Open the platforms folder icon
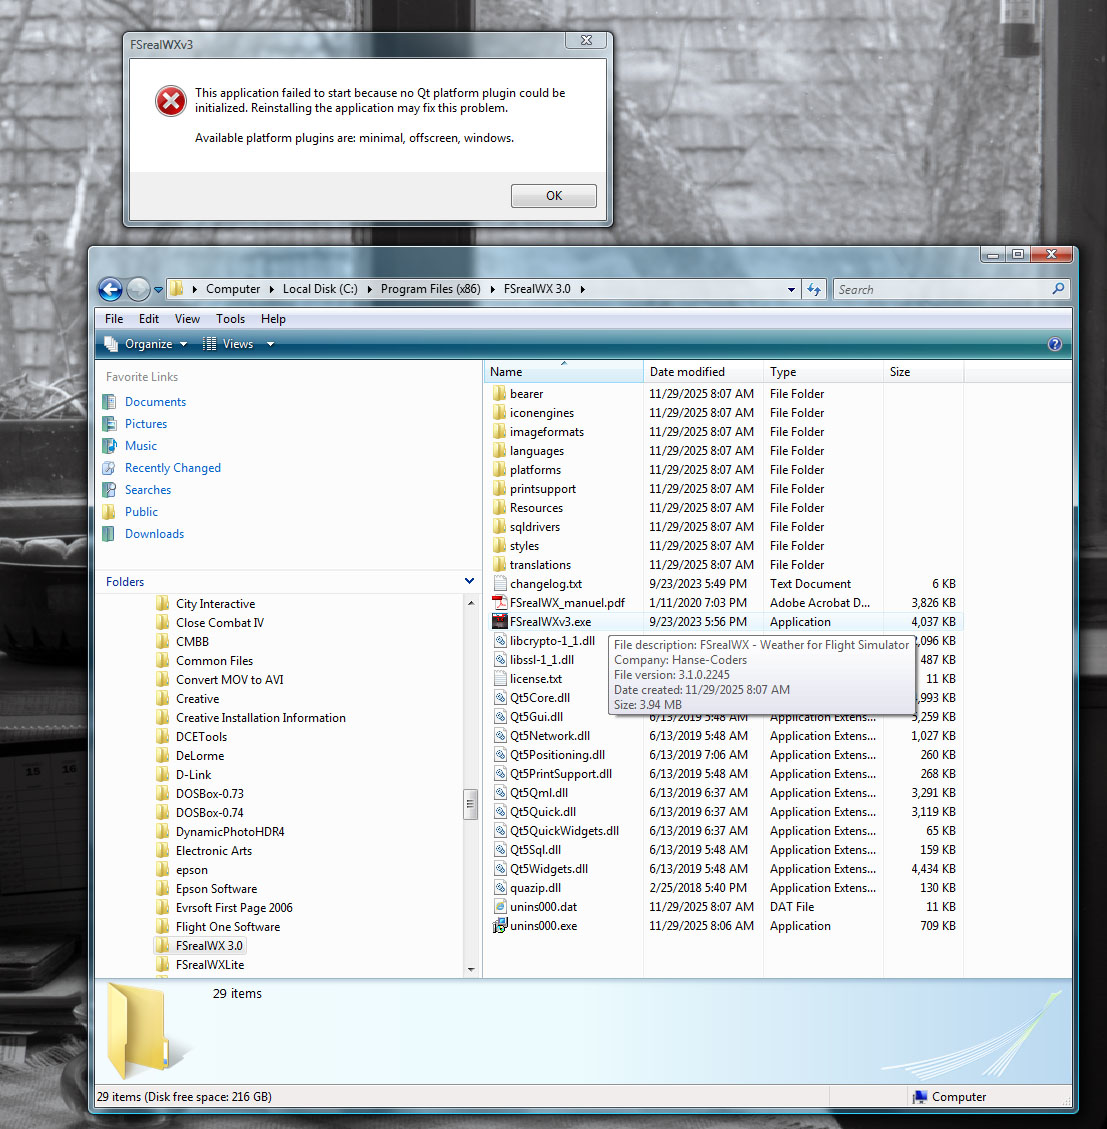The image size is (1107, 1129). 500,470
